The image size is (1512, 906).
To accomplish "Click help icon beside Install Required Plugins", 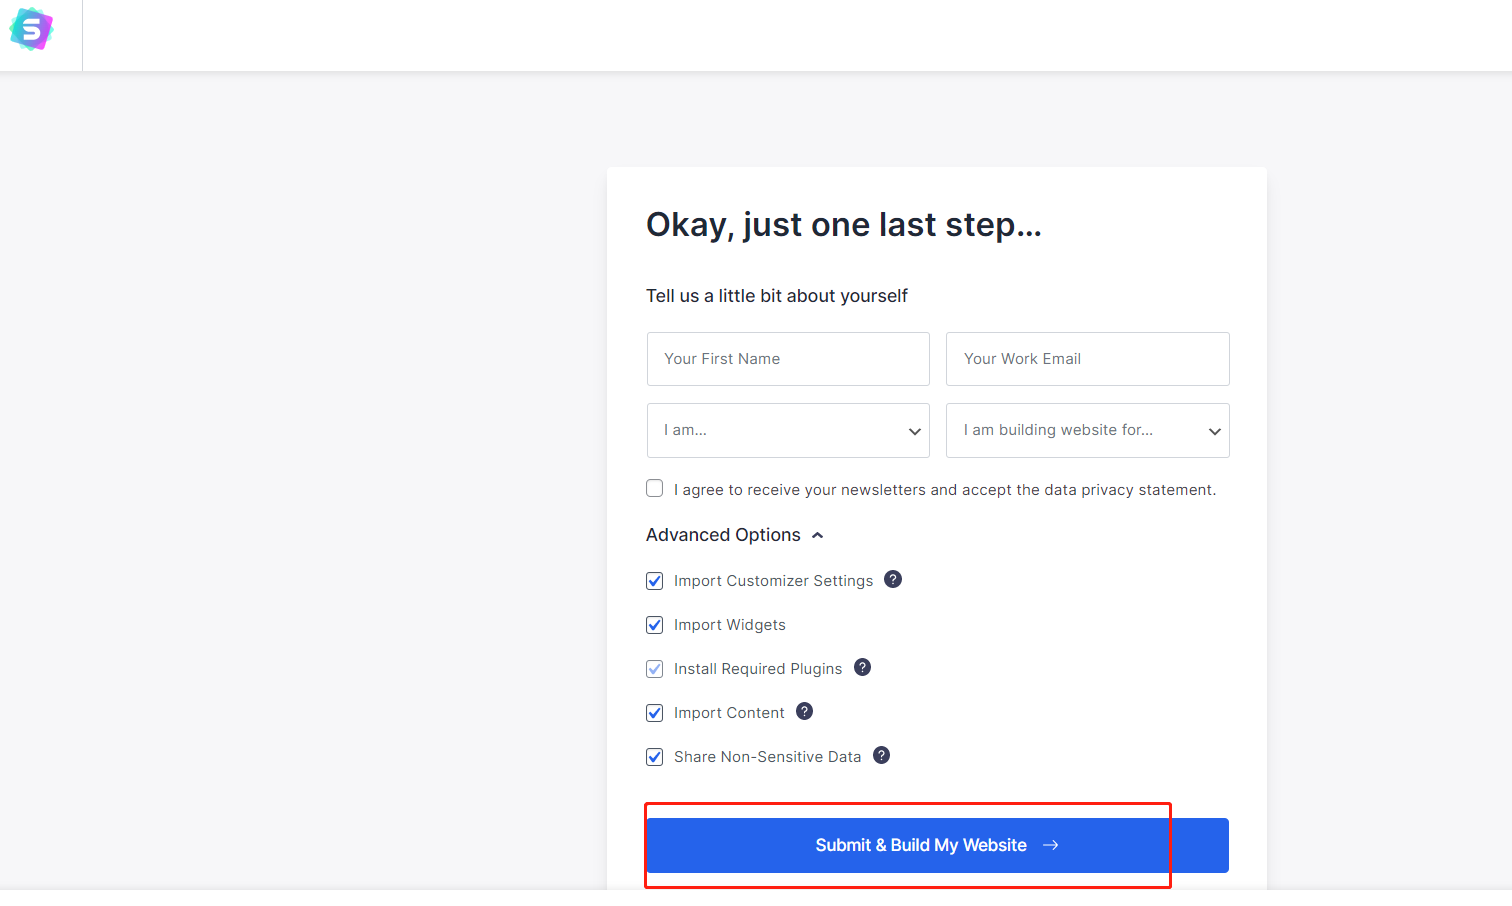I will [862, 667].
